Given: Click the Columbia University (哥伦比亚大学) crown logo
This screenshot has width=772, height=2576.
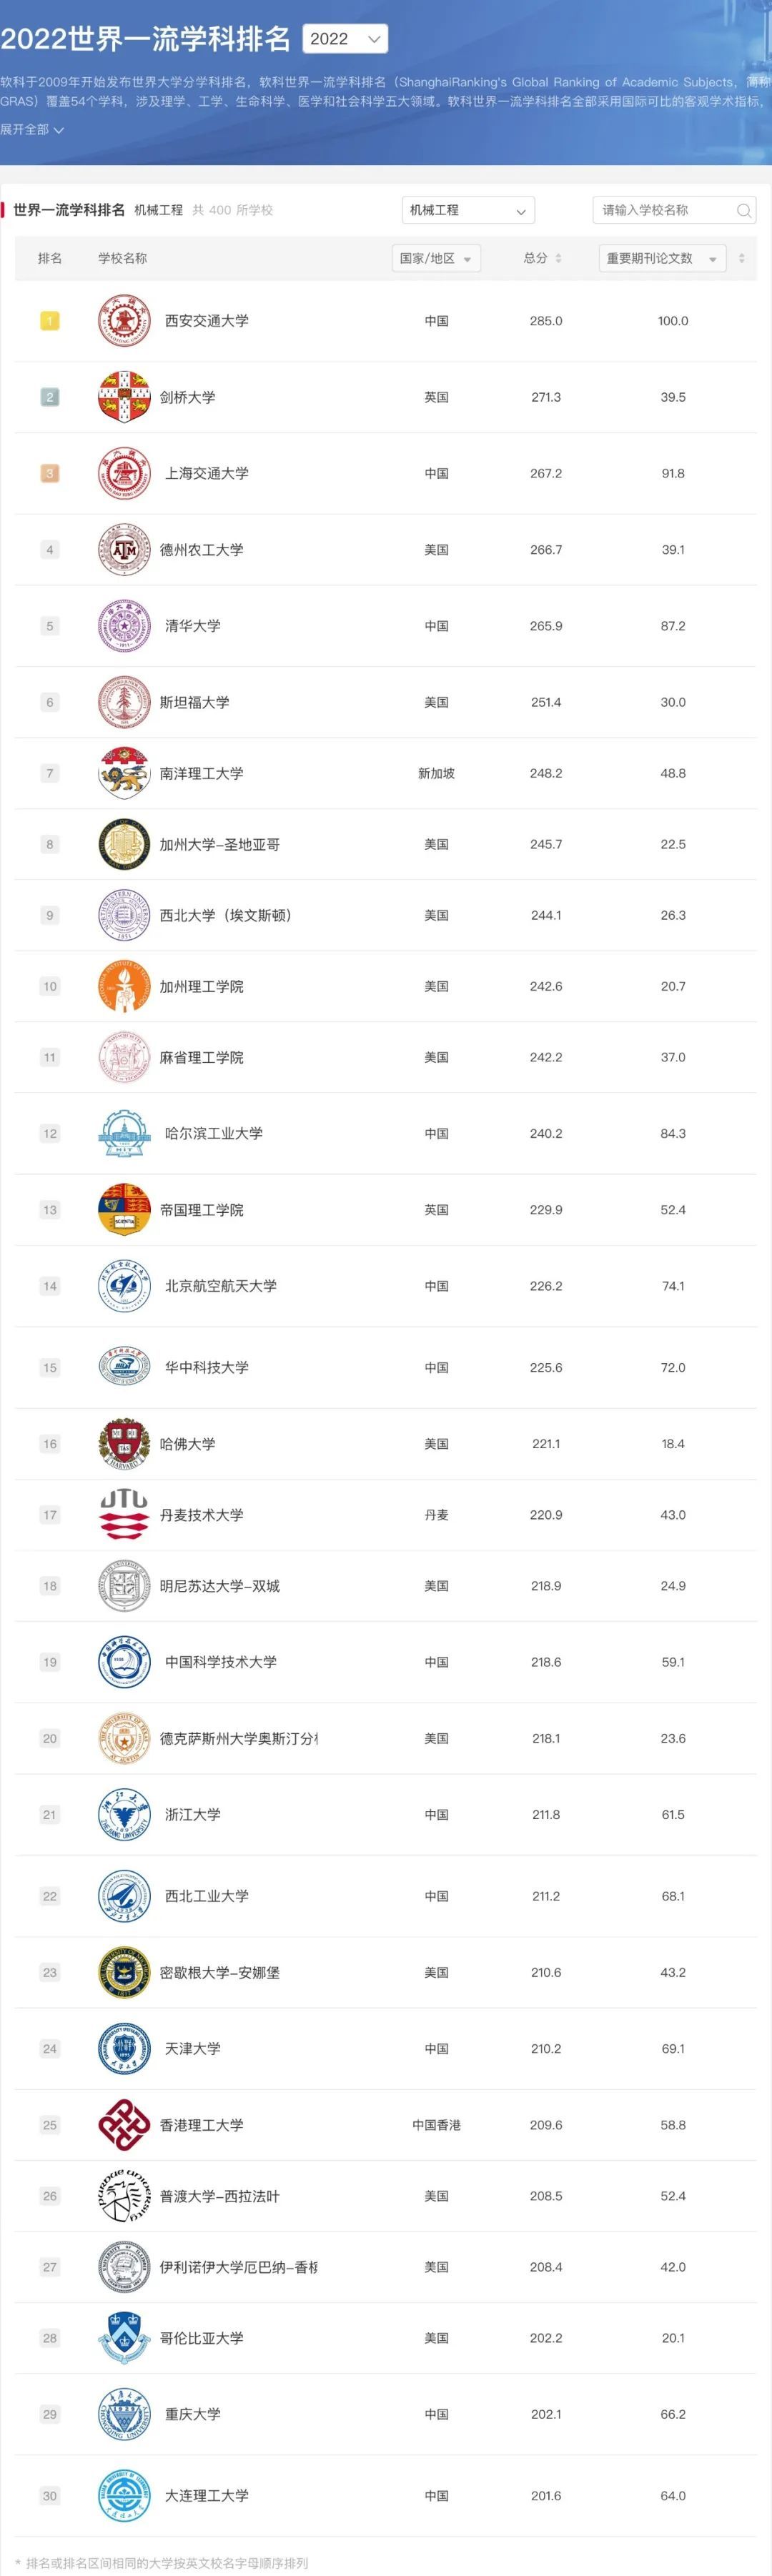Looking at the screenshot, I should tap(124, 2338).
